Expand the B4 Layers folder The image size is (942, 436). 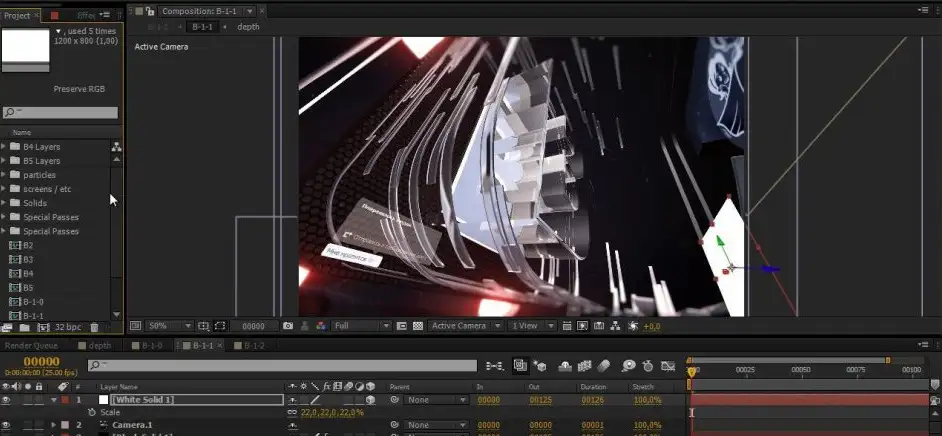point(4,147)
